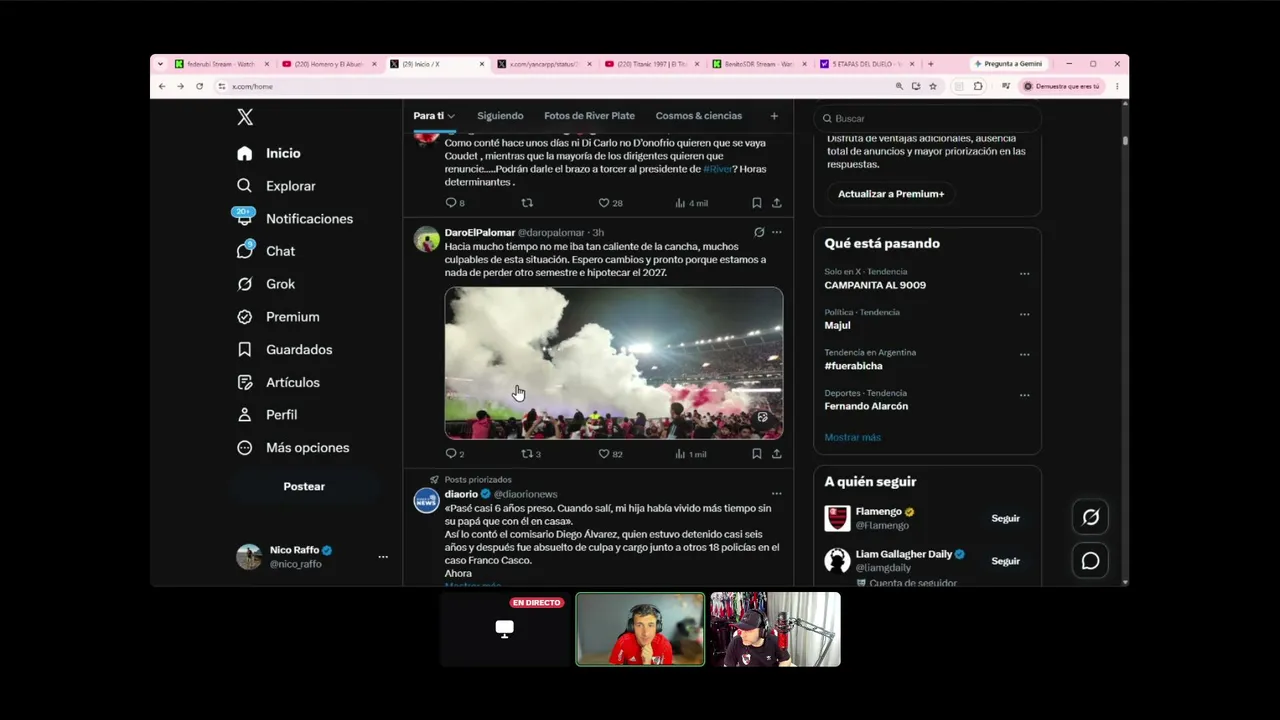
Task: Open Perfil in the sidebar
Action: [x=266, y=415]
